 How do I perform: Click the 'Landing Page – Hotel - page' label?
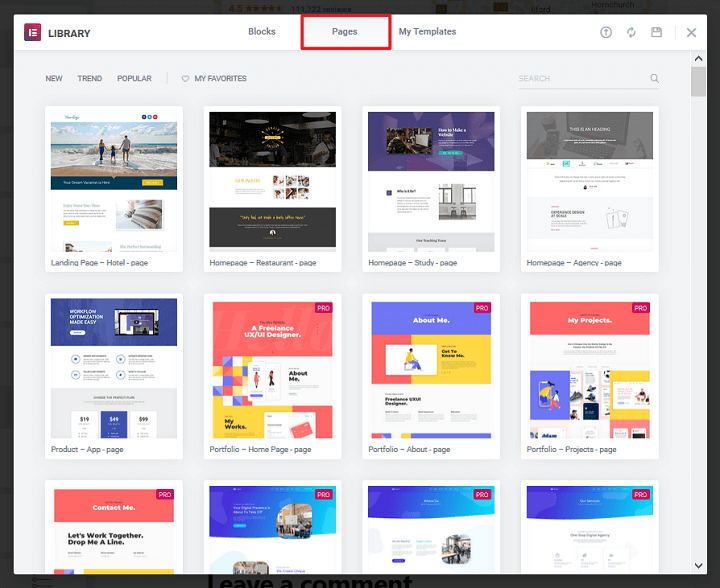click(99, 263)
